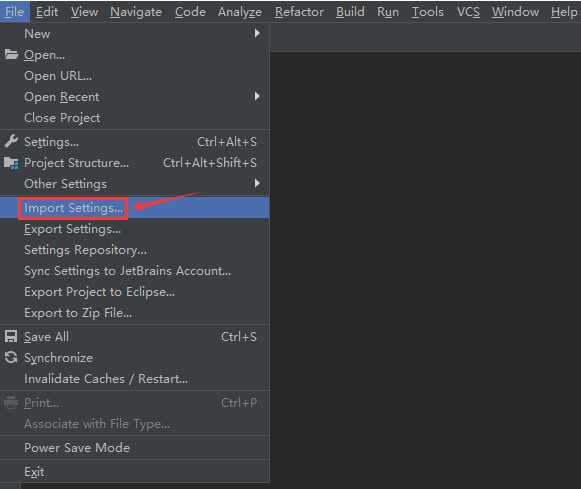Click the Save All floppy disk icon

click(x=11, y=336)
